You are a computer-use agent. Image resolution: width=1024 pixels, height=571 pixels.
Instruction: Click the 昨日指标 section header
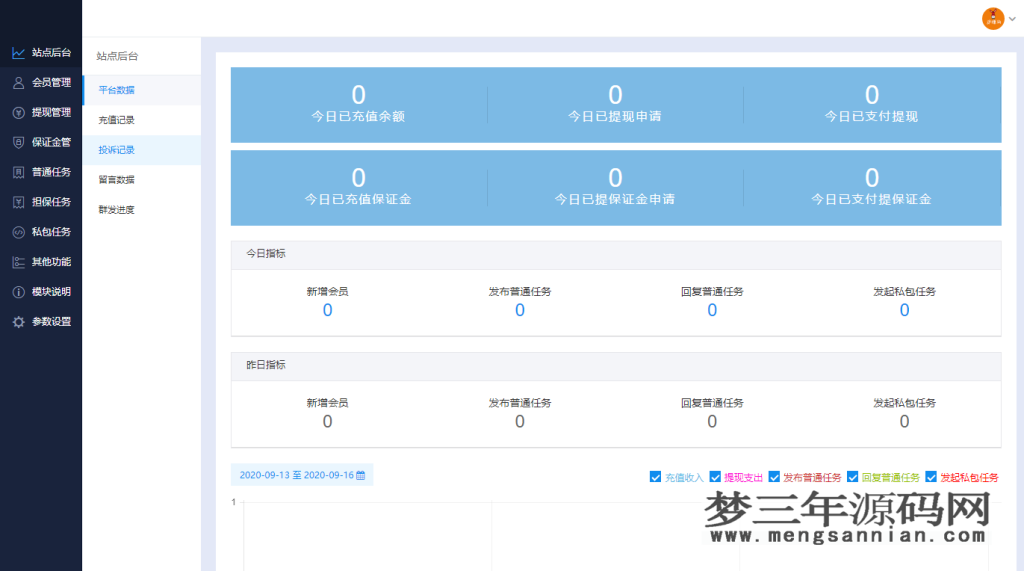(616, 366)
